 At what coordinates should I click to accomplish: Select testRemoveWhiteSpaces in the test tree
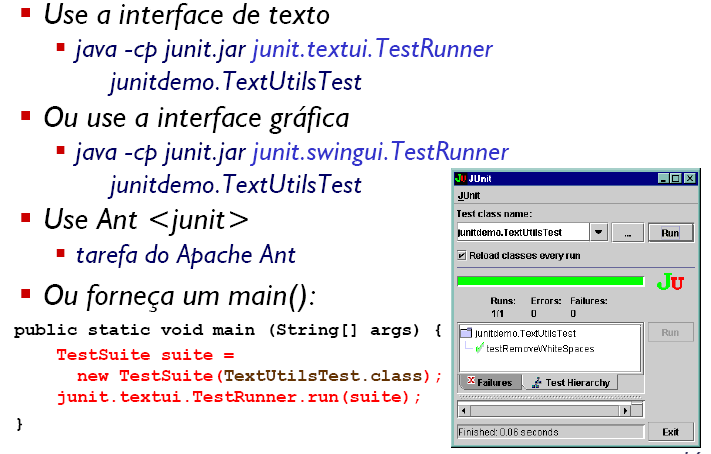click(x=540, y=349)
